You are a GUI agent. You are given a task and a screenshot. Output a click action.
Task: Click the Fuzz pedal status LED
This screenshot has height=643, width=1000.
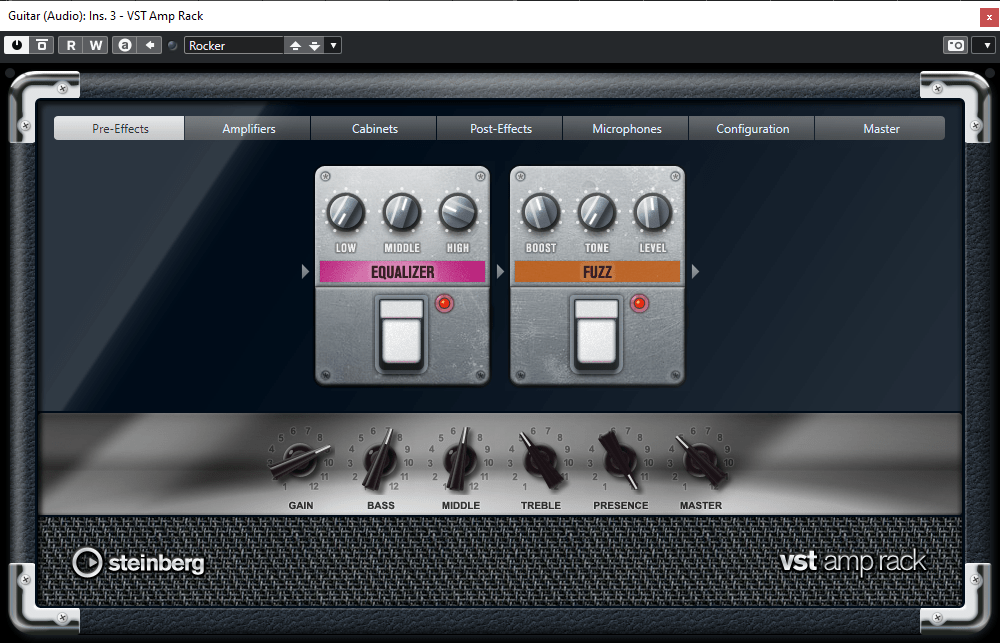tap(638, 303)
